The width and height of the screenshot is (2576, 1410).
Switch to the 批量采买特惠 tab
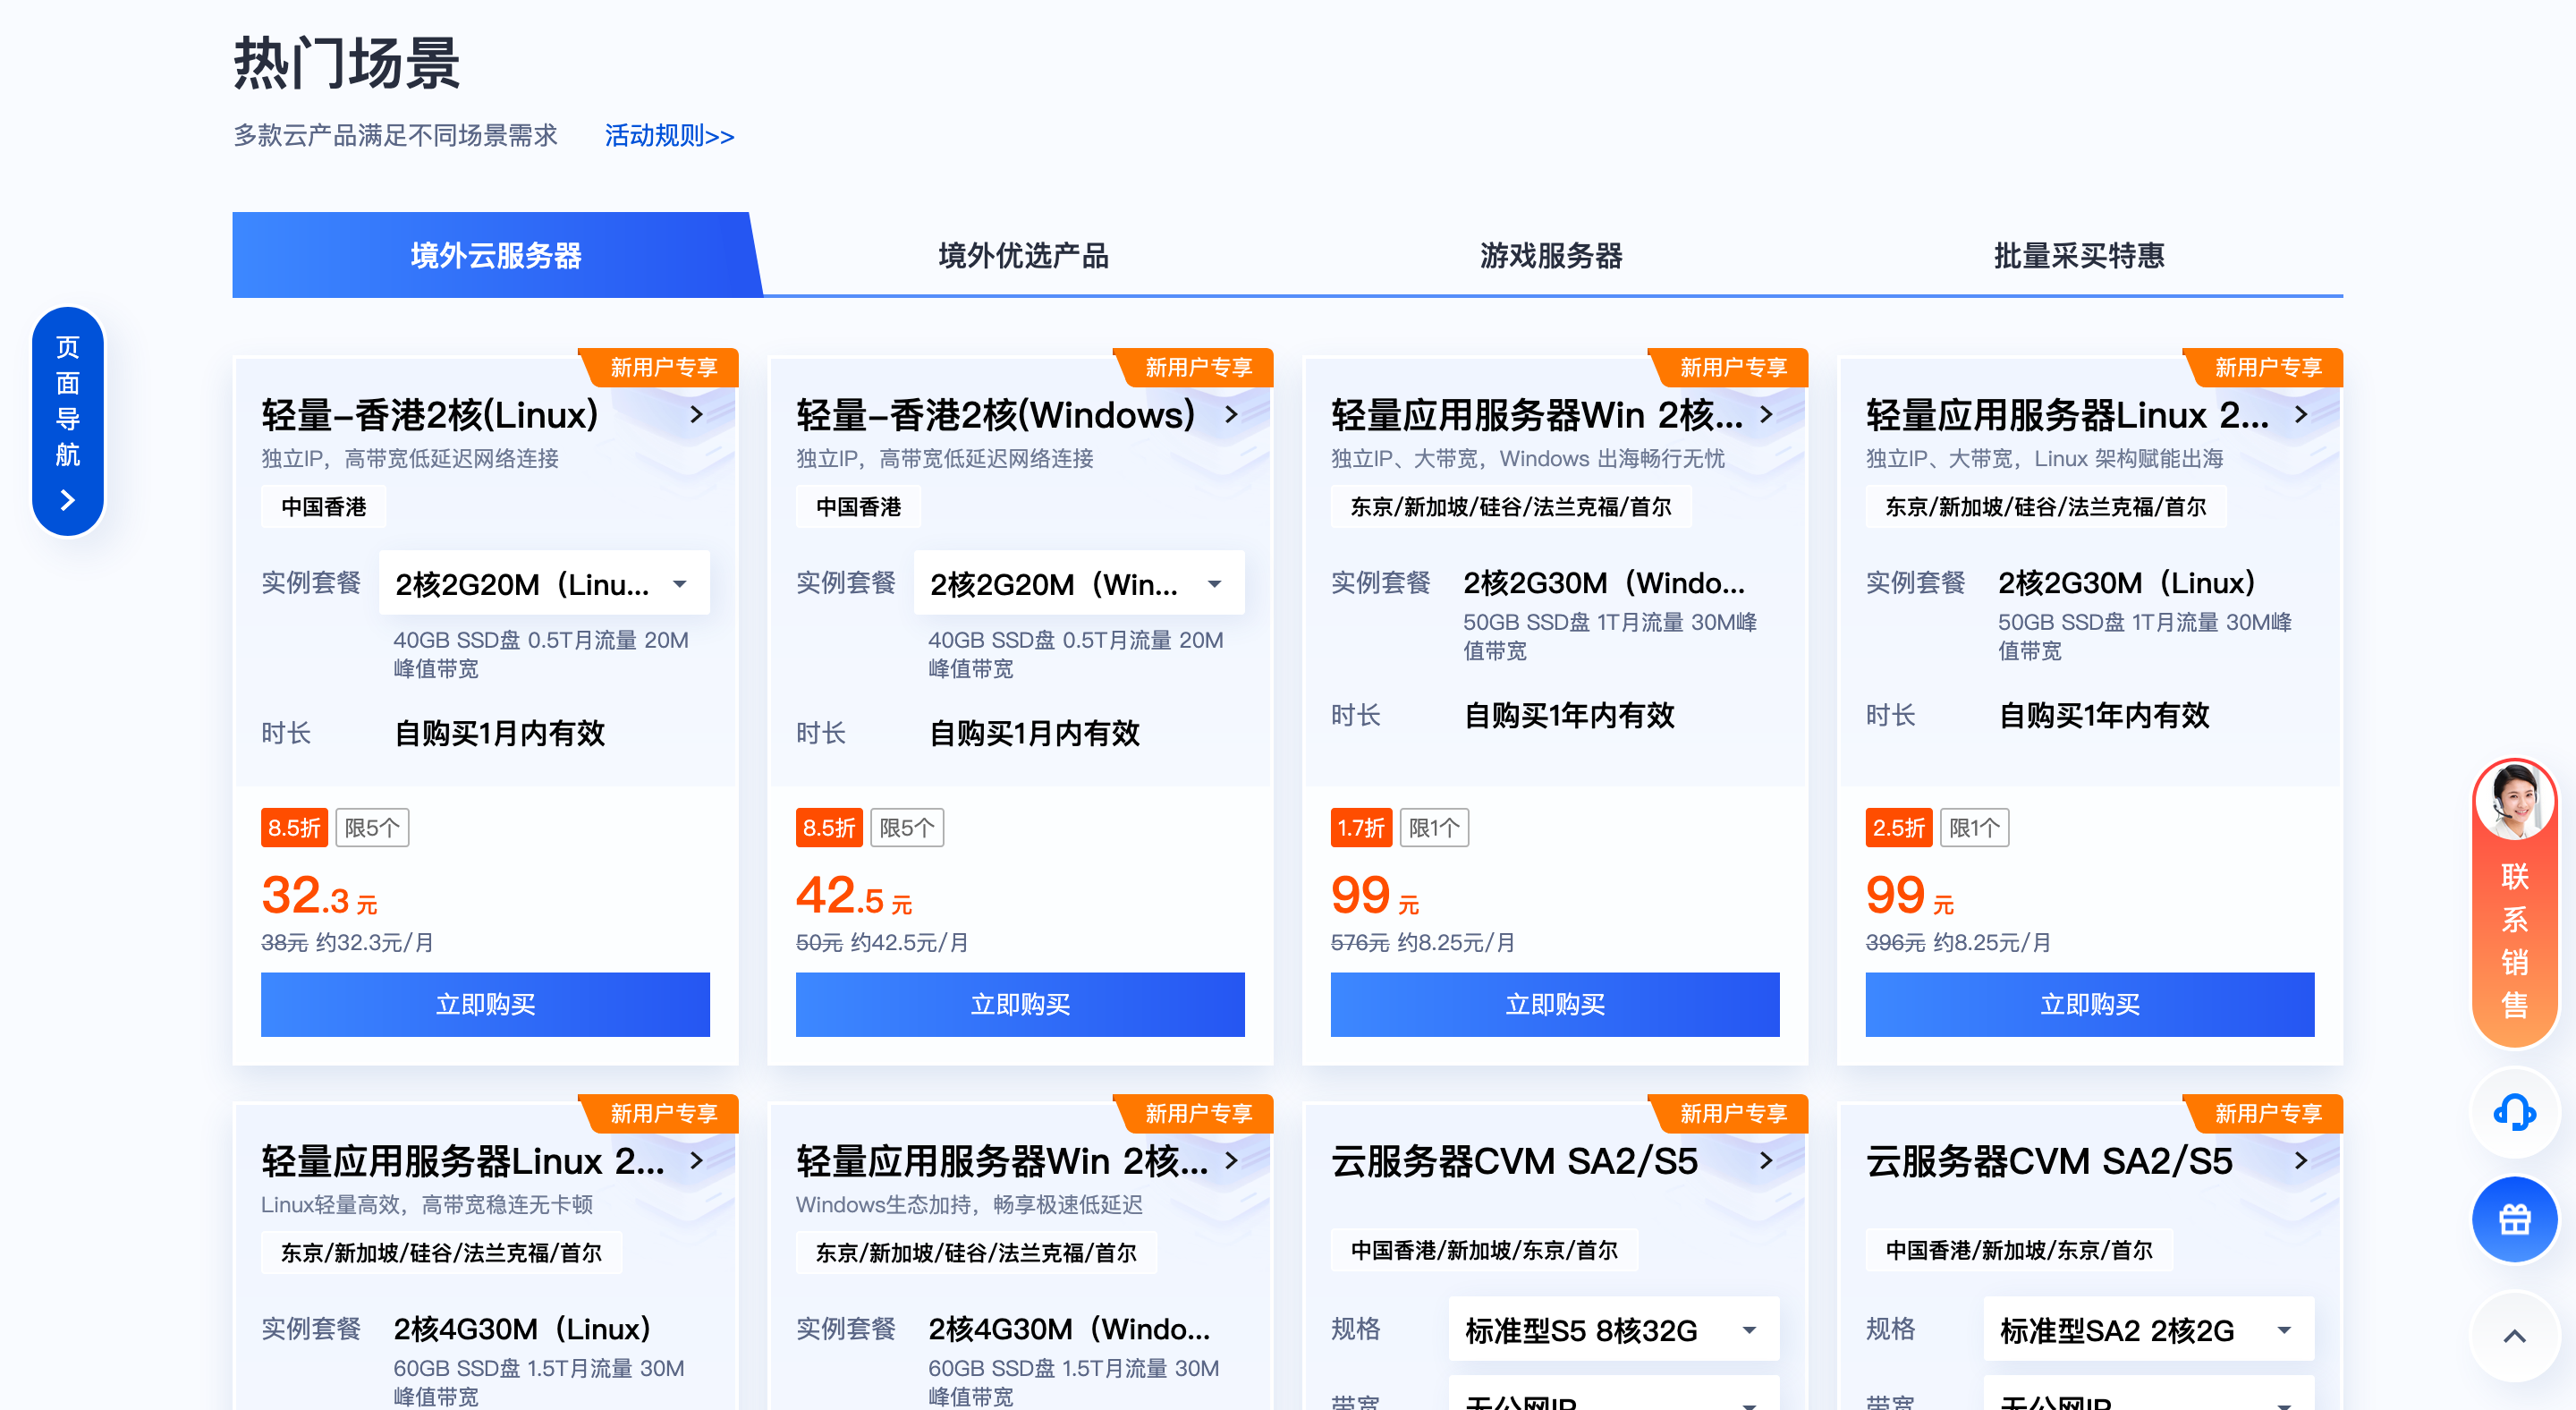[2080, 255]
